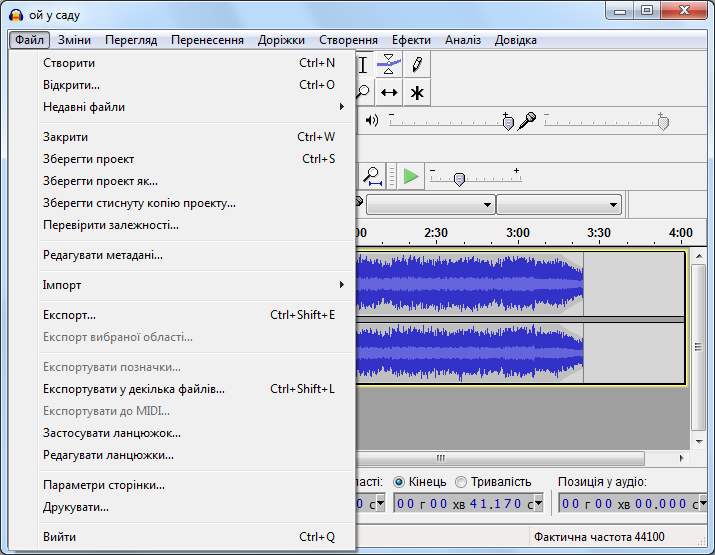Open the Перегляд menu
Image resolution: width=715 pixels, height=555 pixels.
(131, 40)
